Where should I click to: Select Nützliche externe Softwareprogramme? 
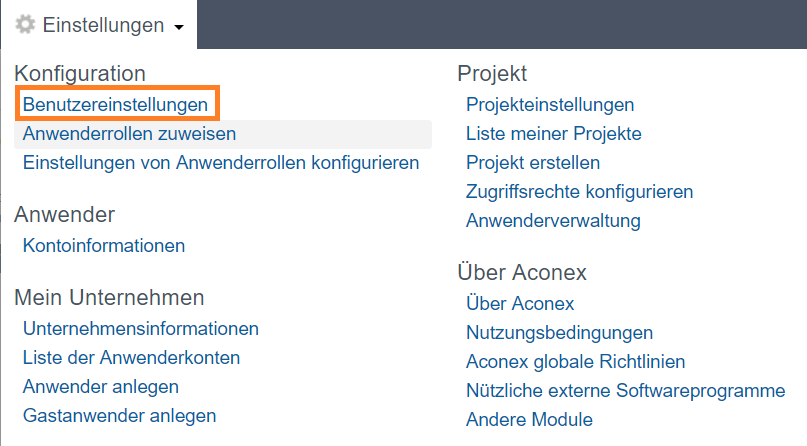(625, 391)
